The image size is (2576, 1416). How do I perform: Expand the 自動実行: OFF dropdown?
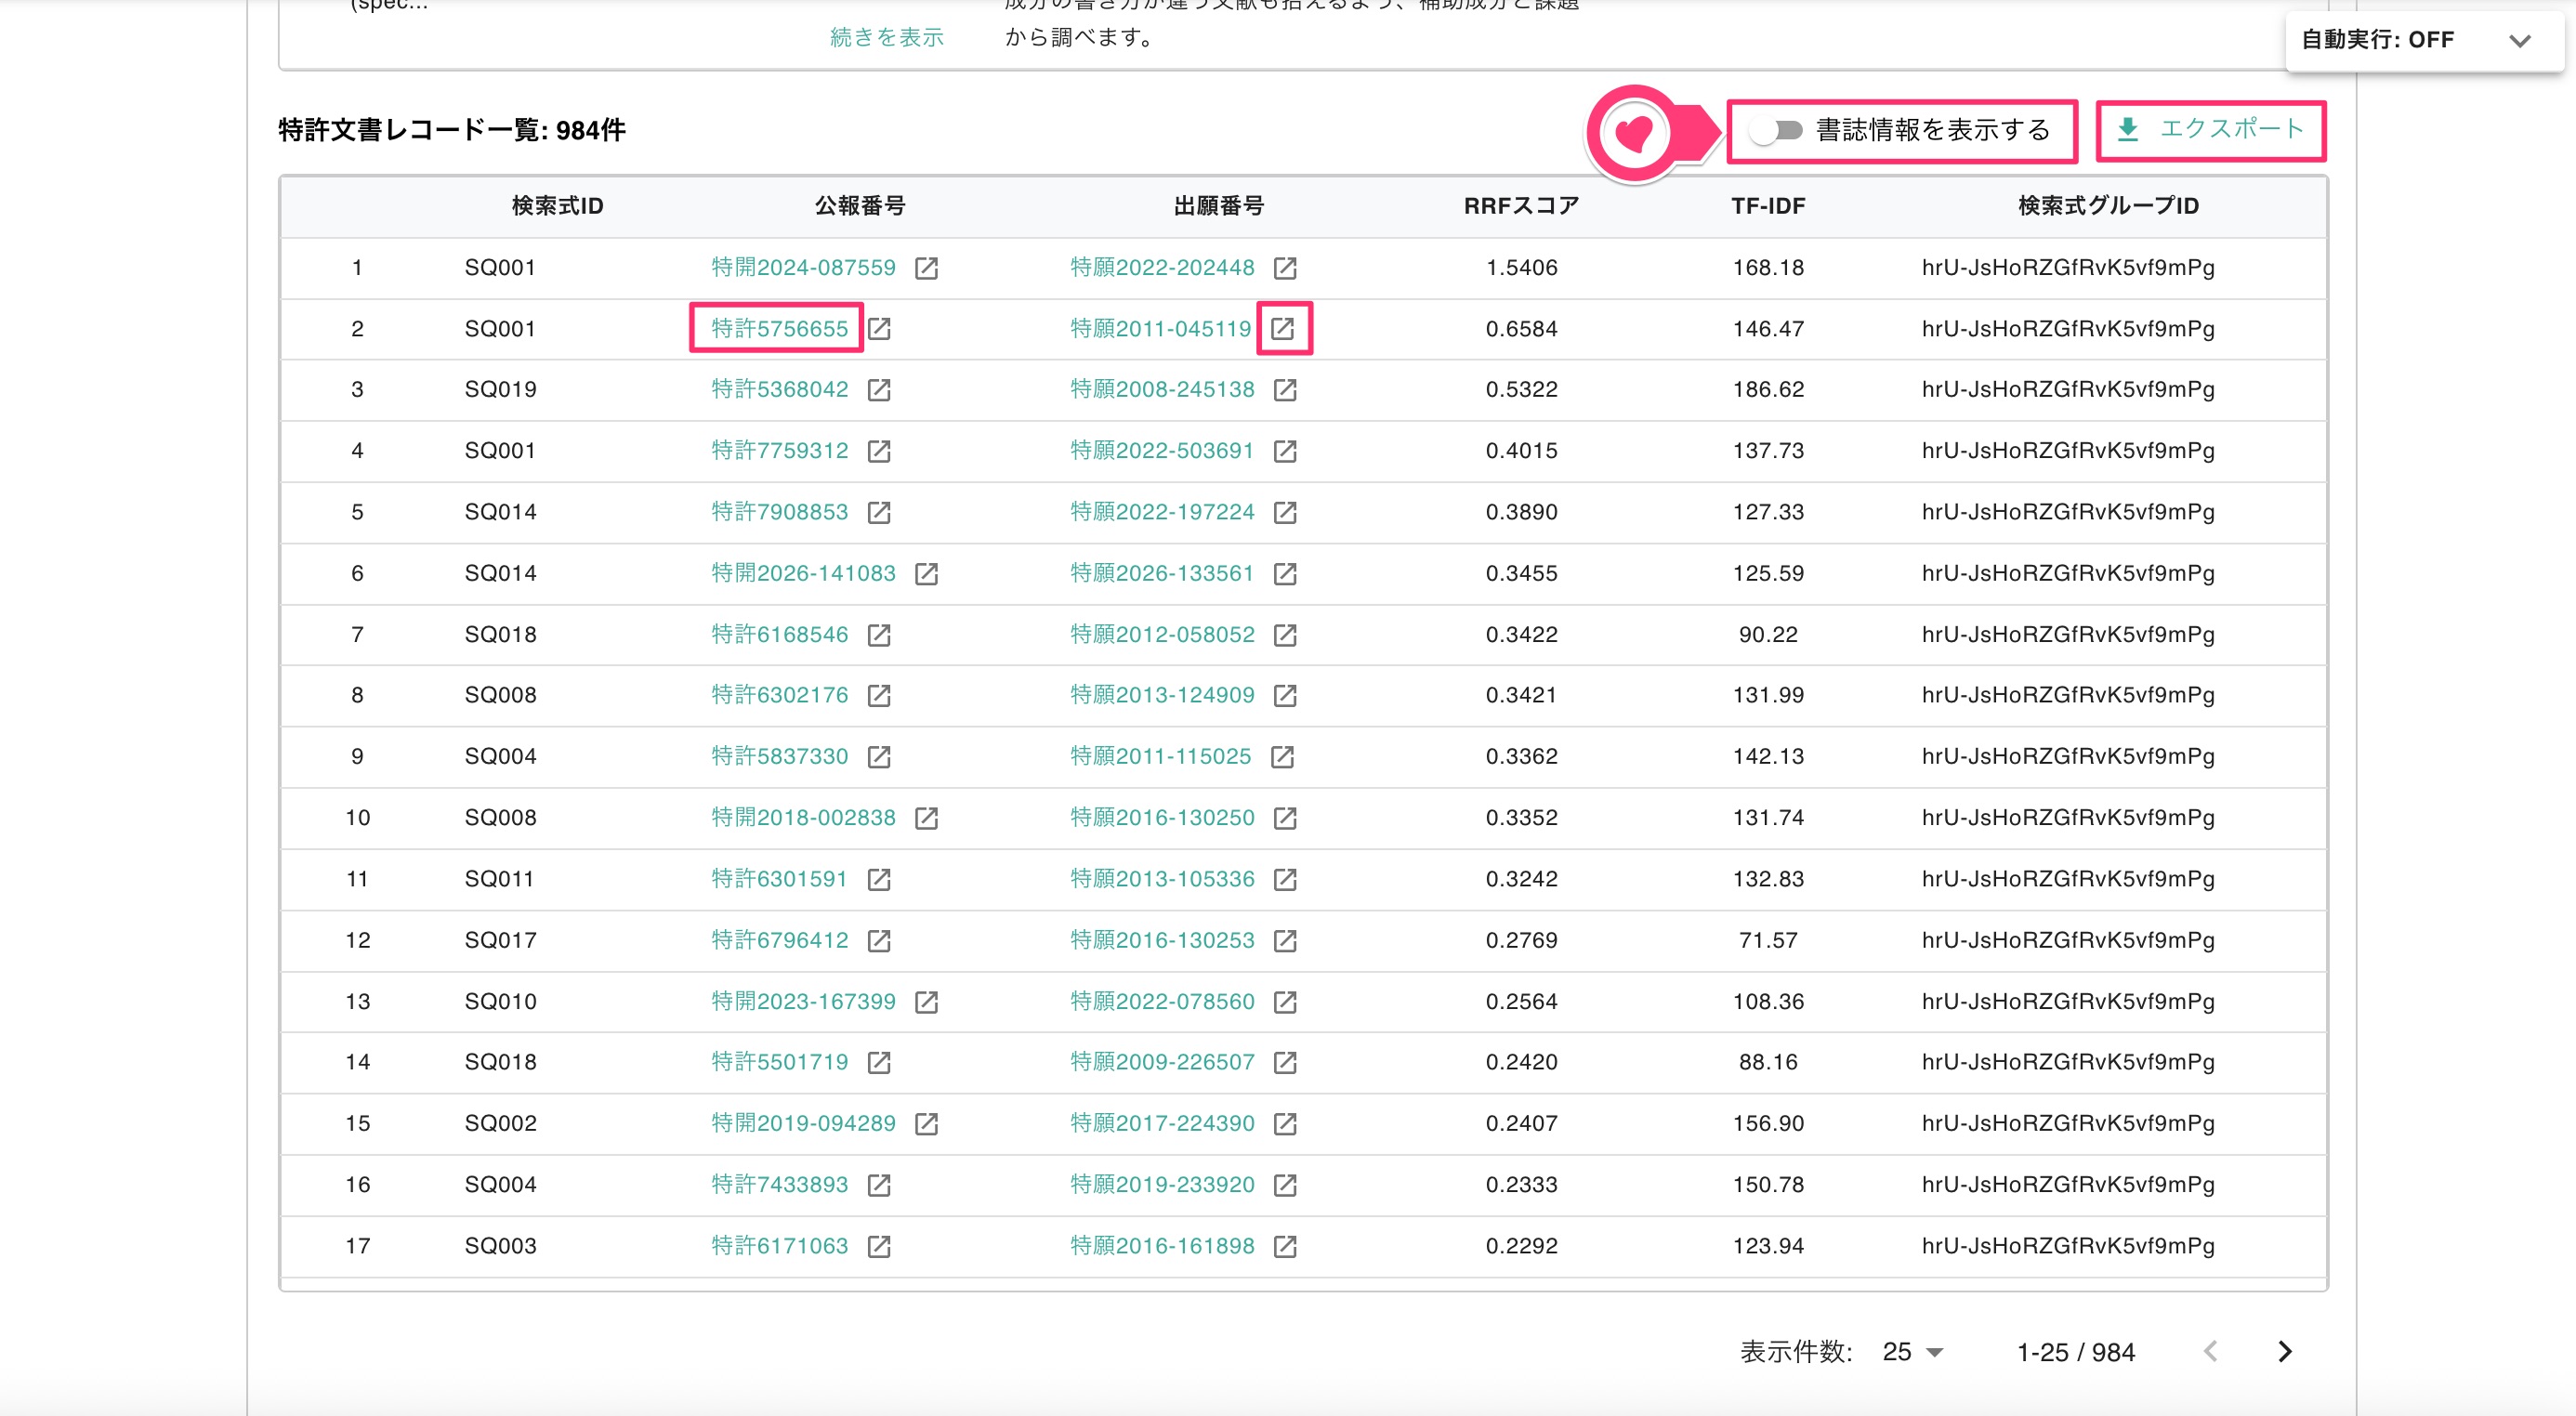[x=2424, y=40]
